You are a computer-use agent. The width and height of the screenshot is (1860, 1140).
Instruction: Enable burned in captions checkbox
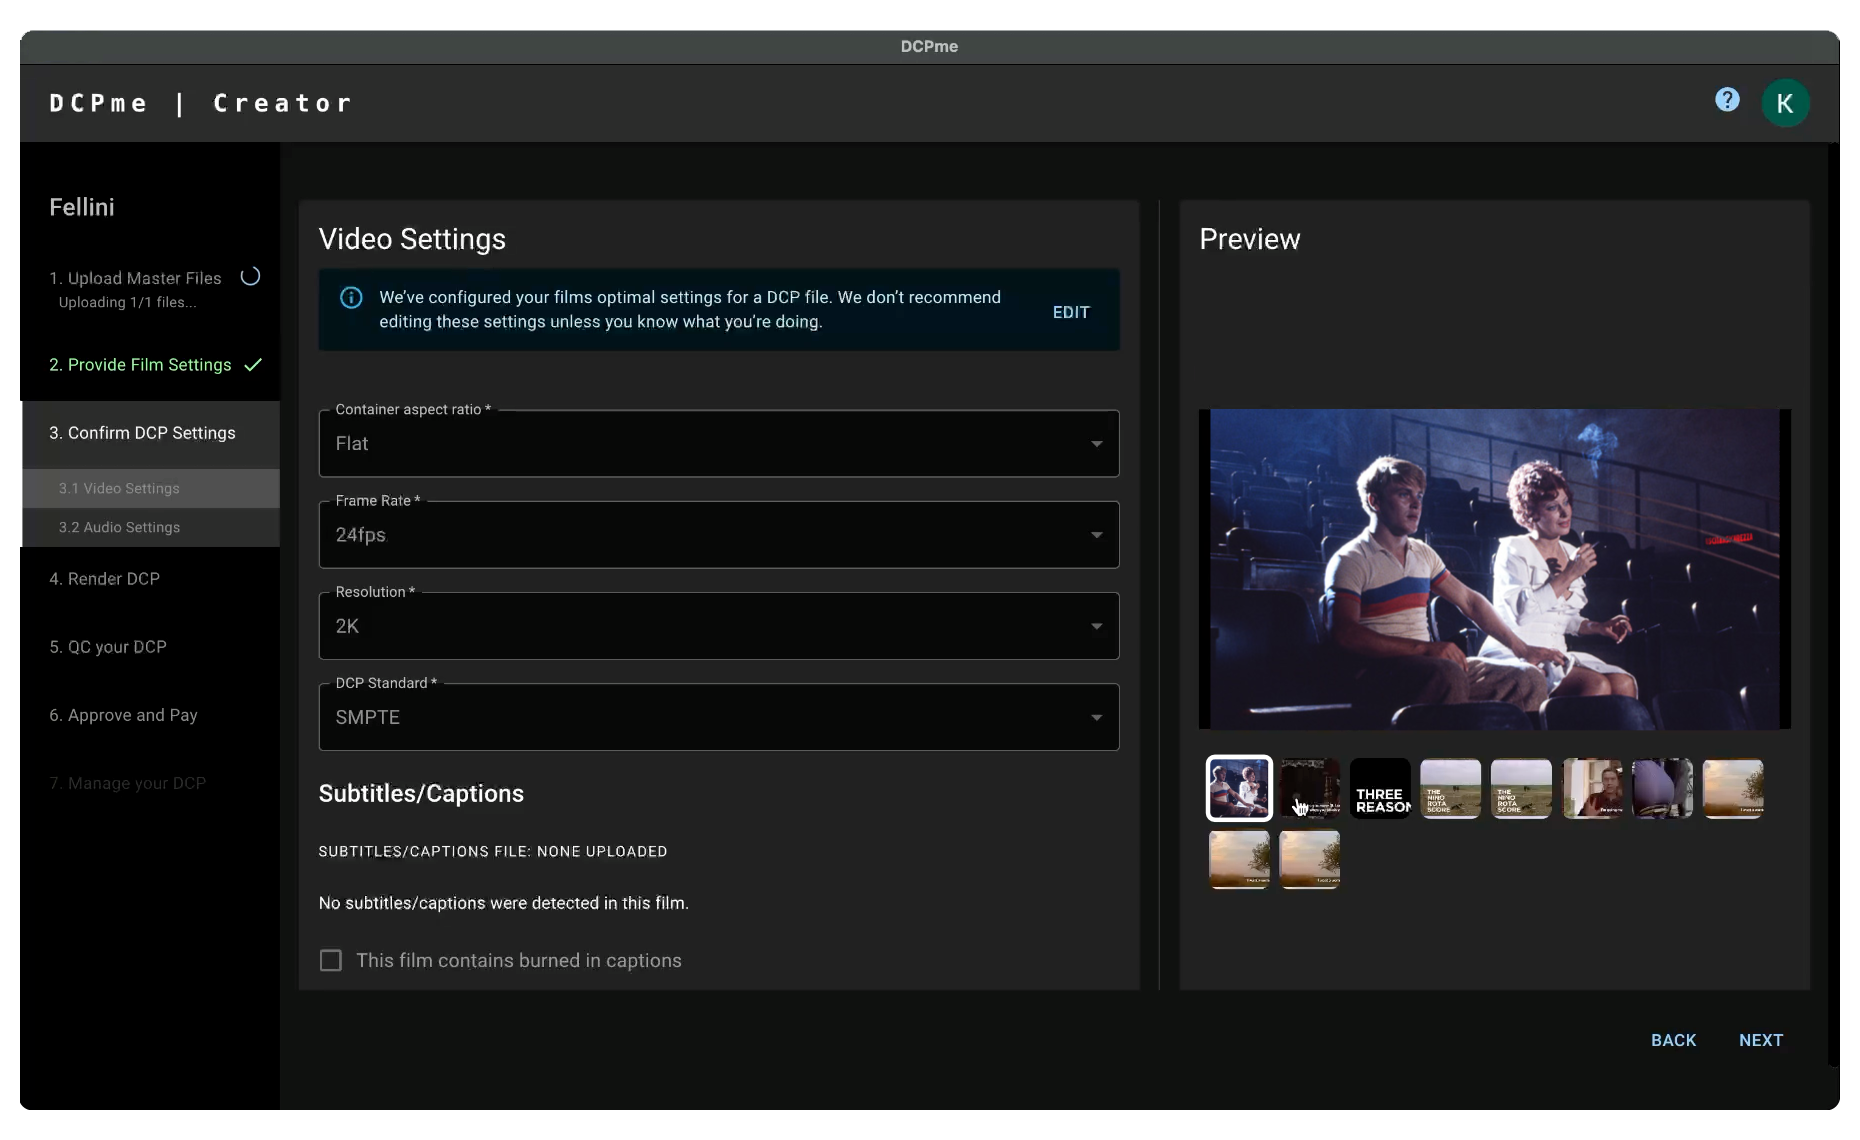[331, 961]
